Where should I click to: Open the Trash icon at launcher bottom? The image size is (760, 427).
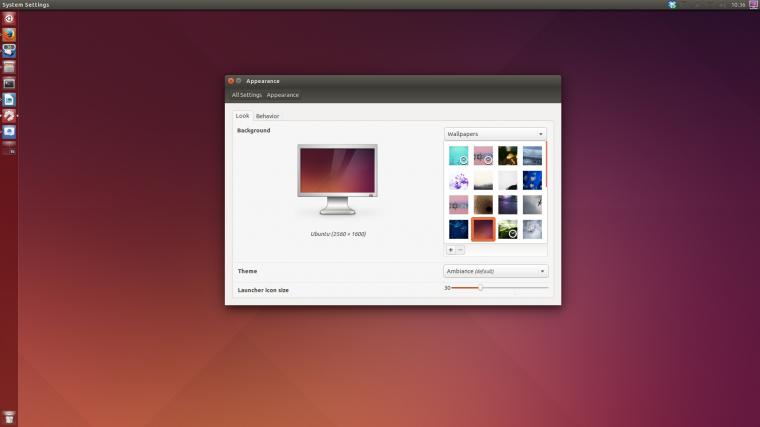9,417
